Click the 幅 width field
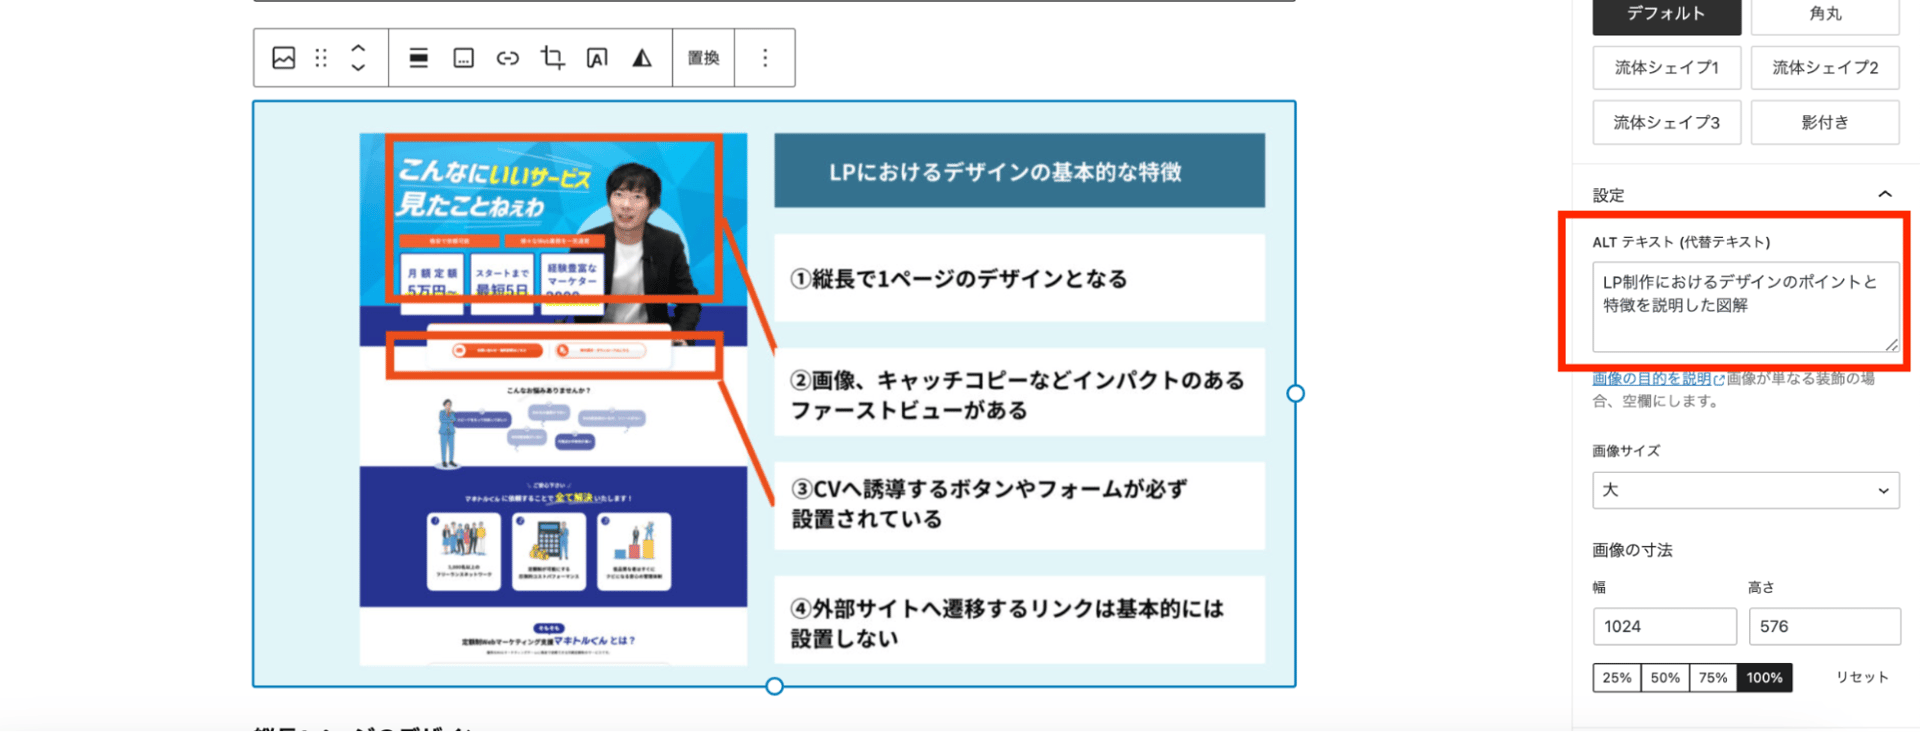Viewport: 1920px width, 732px height. [1664, 626]
